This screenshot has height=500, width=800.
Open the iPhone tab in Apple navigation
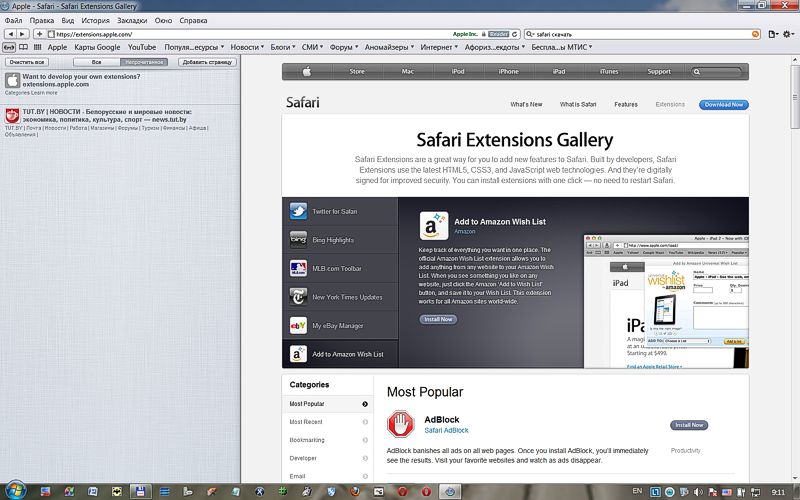(508, 71)
